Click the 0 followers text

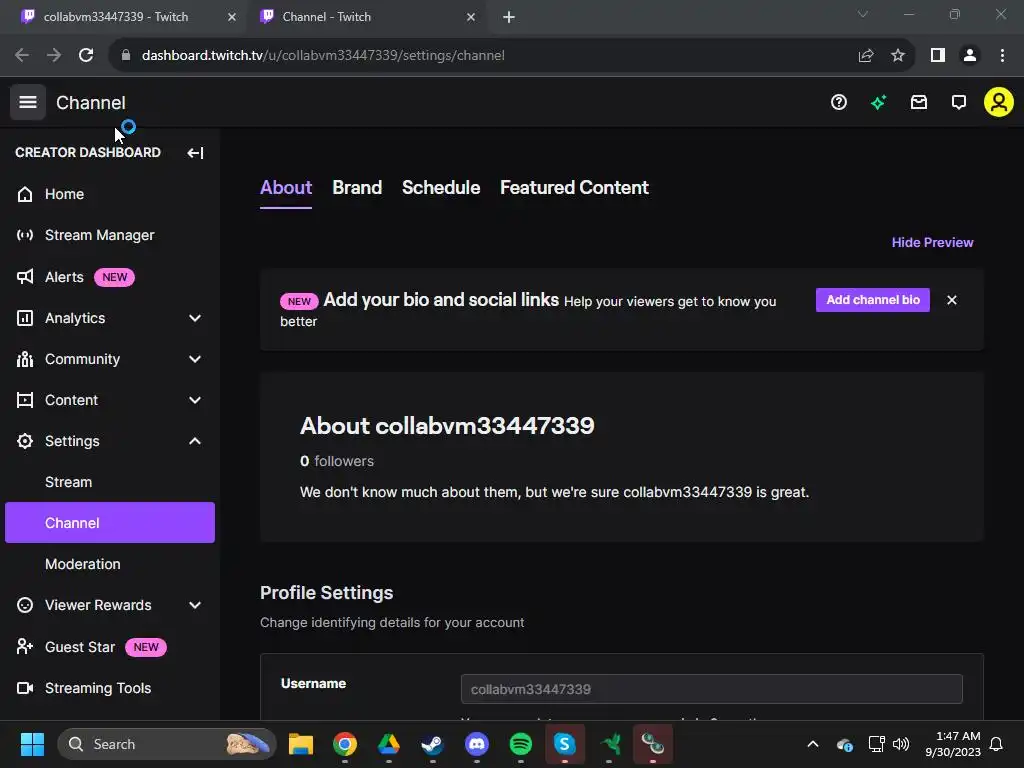(x=337, y=461)
